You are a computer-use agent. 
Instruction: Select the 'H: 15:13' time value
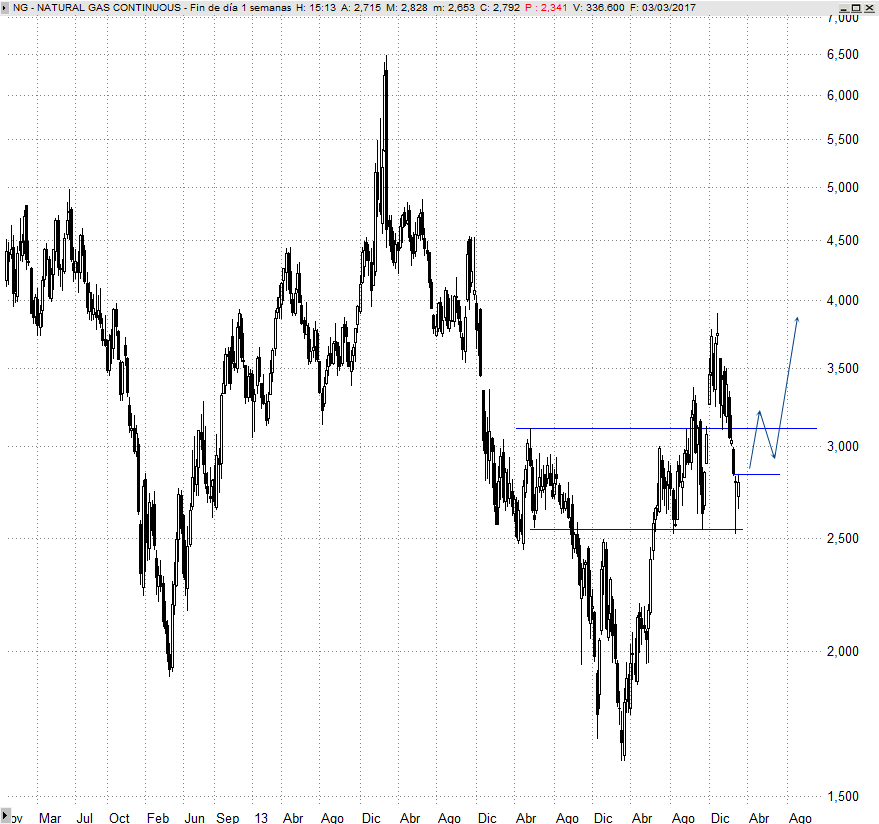(316, 8)
